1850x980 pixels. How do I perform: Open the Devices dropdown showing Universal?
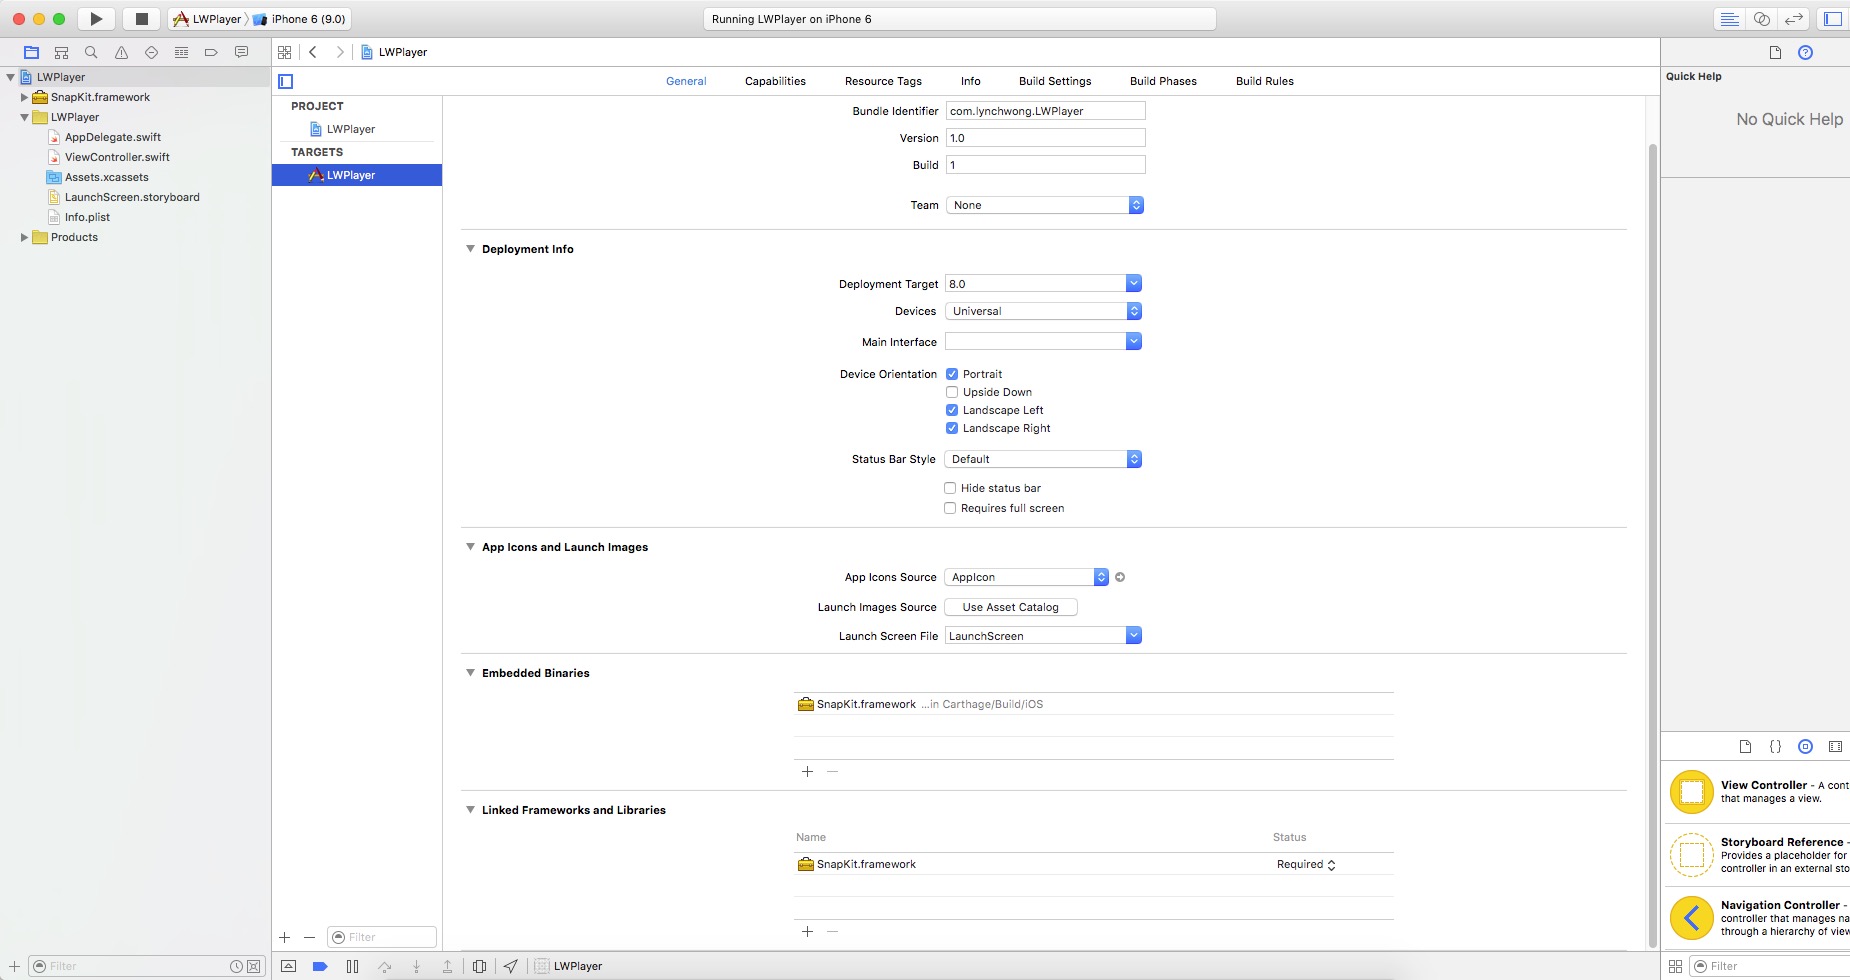1043,311
